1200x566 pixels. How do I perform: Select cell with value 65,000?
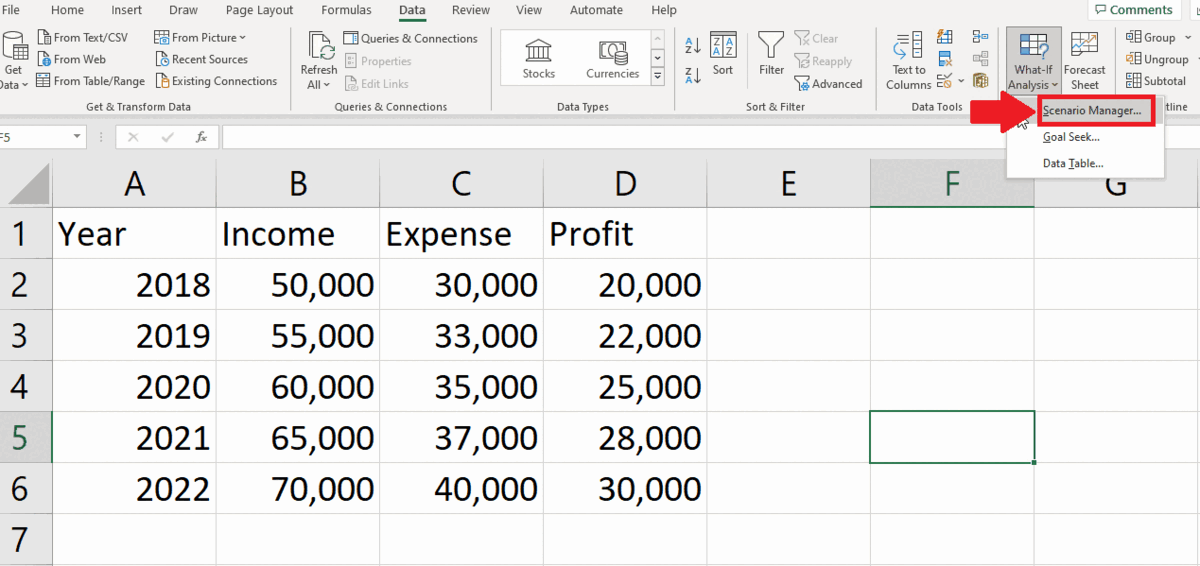click(298, 437)
